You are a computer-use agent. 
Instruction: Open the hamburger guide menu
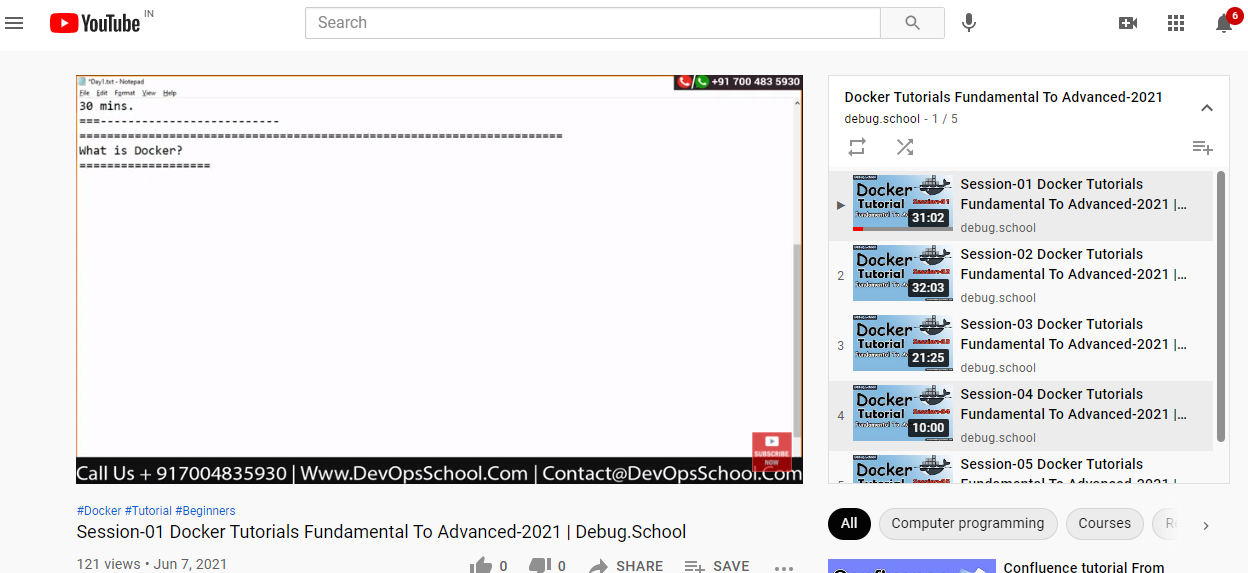pos(14,23)
